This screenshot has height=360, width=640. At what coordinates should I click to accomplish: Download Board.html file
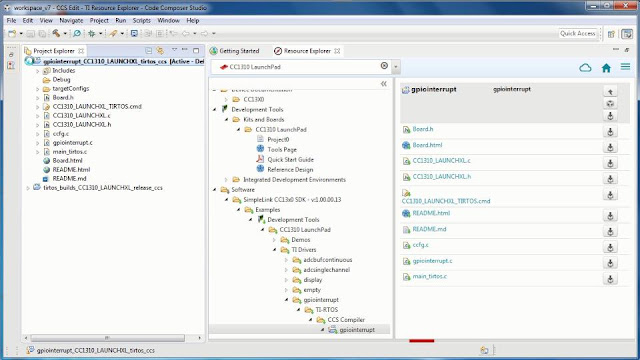(610, 147)
